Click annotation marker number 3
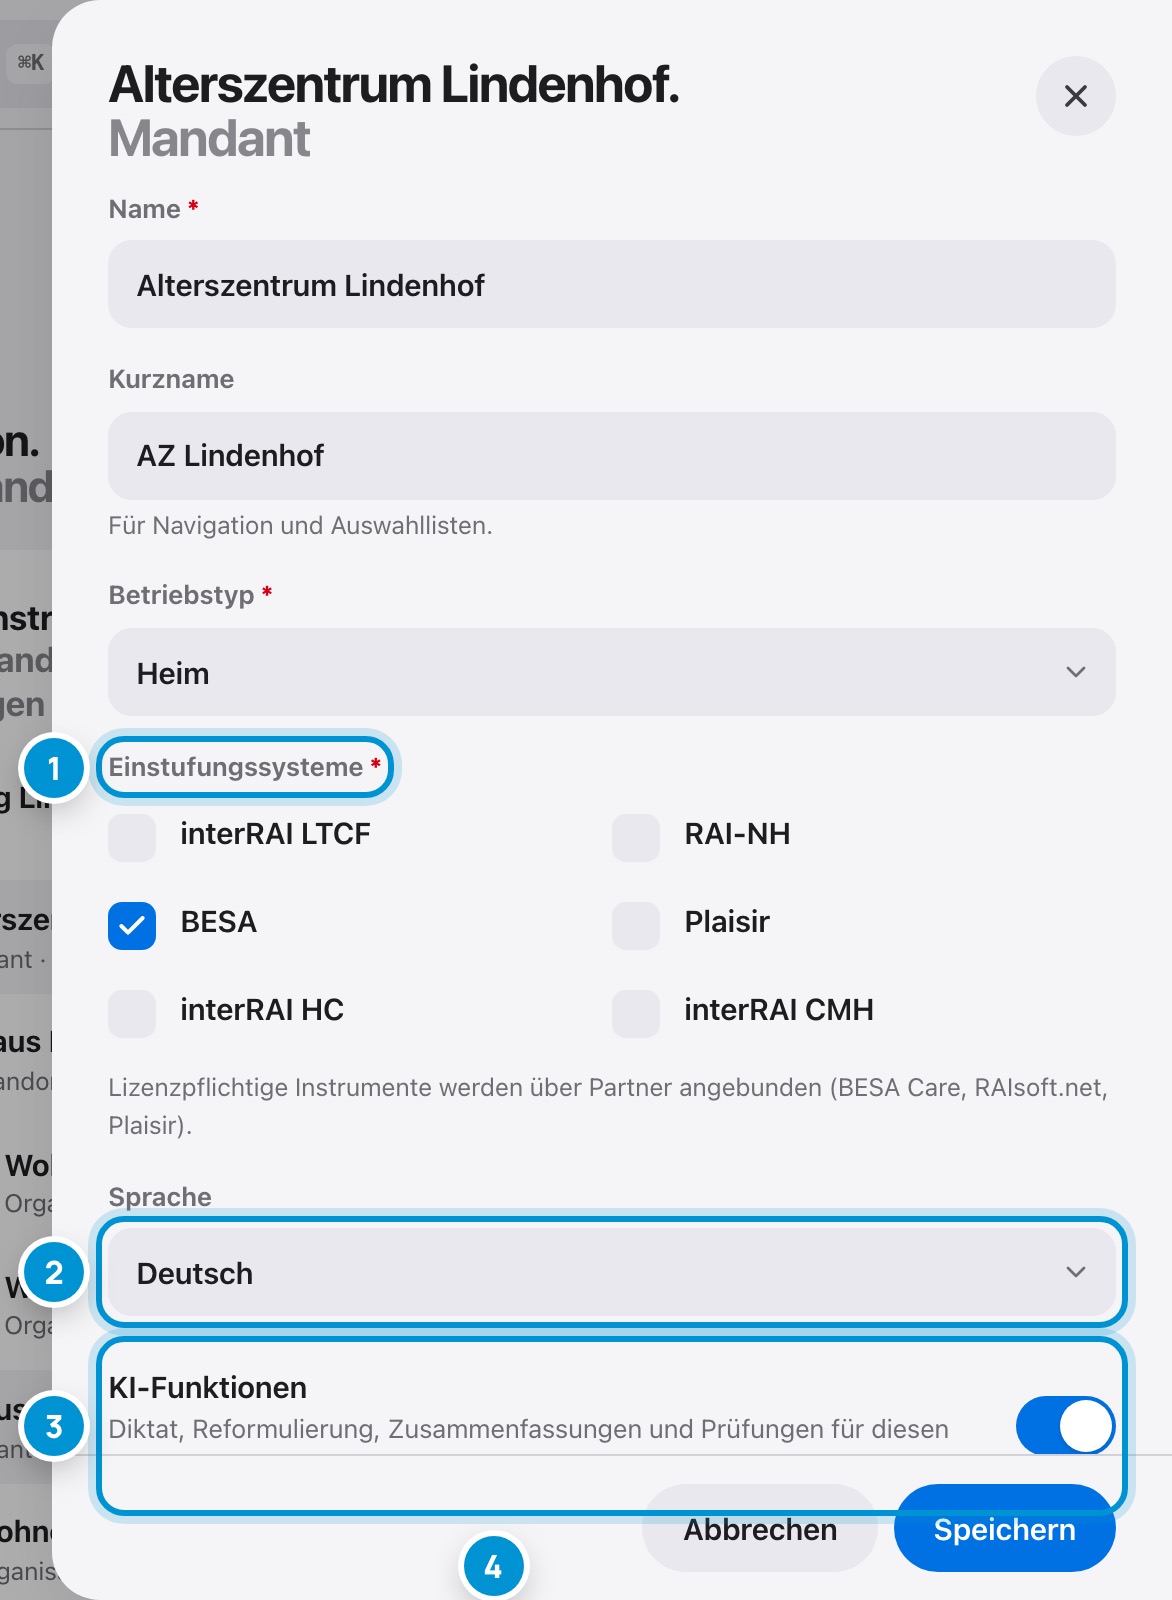Viewport: 1172px width, 1600px height. [54, 1426]
